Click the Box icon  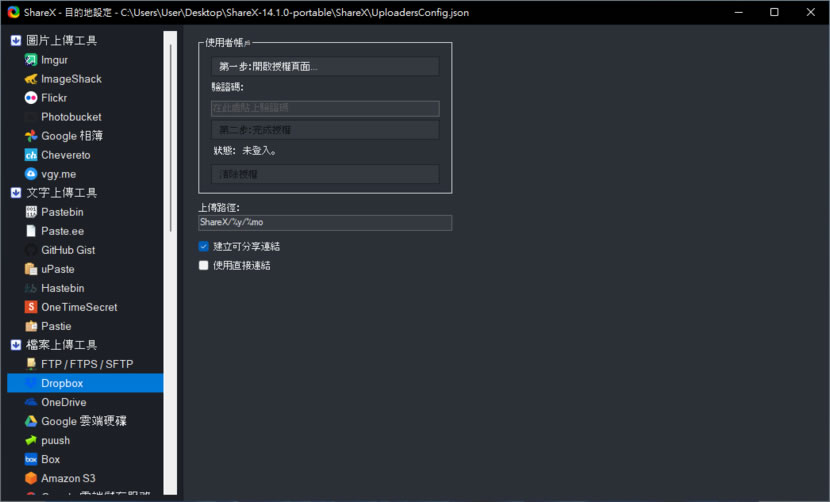[31, 460]
